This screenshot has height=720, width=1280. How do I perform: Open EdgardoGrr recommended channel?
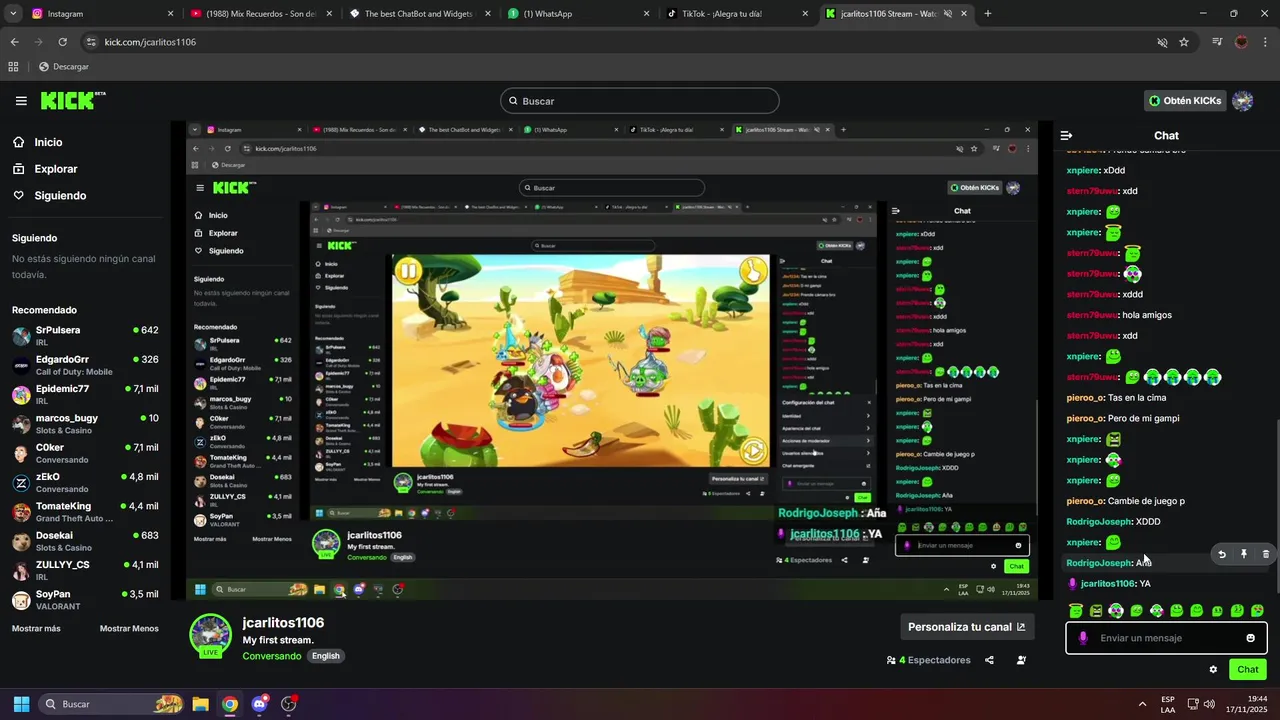(85, 365)
